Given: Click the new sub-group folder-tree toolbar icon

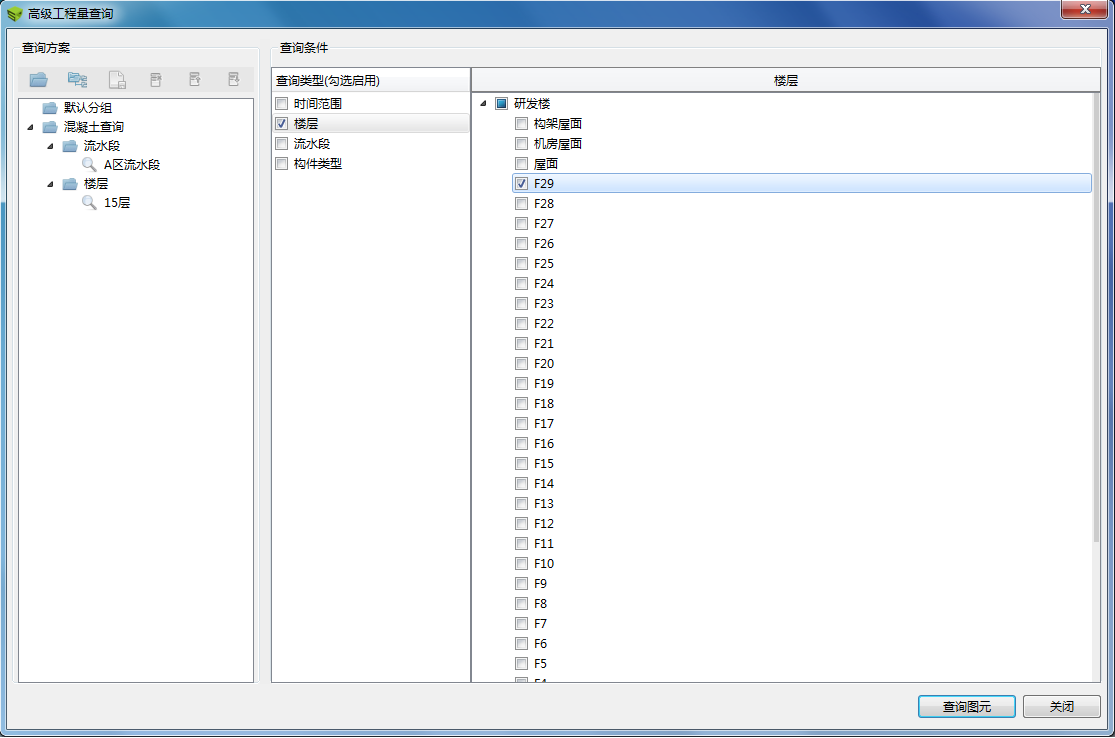Looking at the screenshot, I should (x=78, y=80).
